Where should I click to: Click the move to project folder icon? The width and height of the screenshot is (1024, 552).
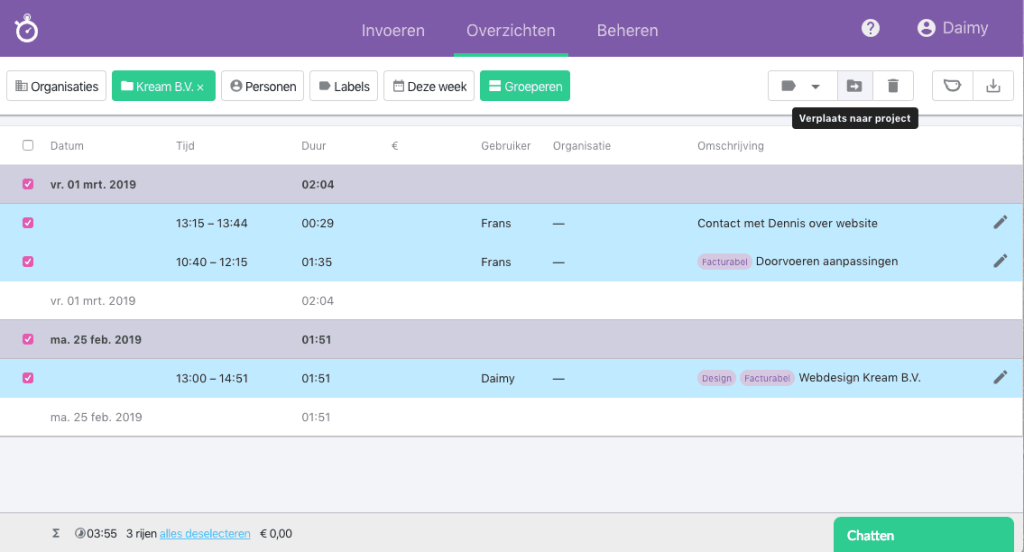click(854, 86)
